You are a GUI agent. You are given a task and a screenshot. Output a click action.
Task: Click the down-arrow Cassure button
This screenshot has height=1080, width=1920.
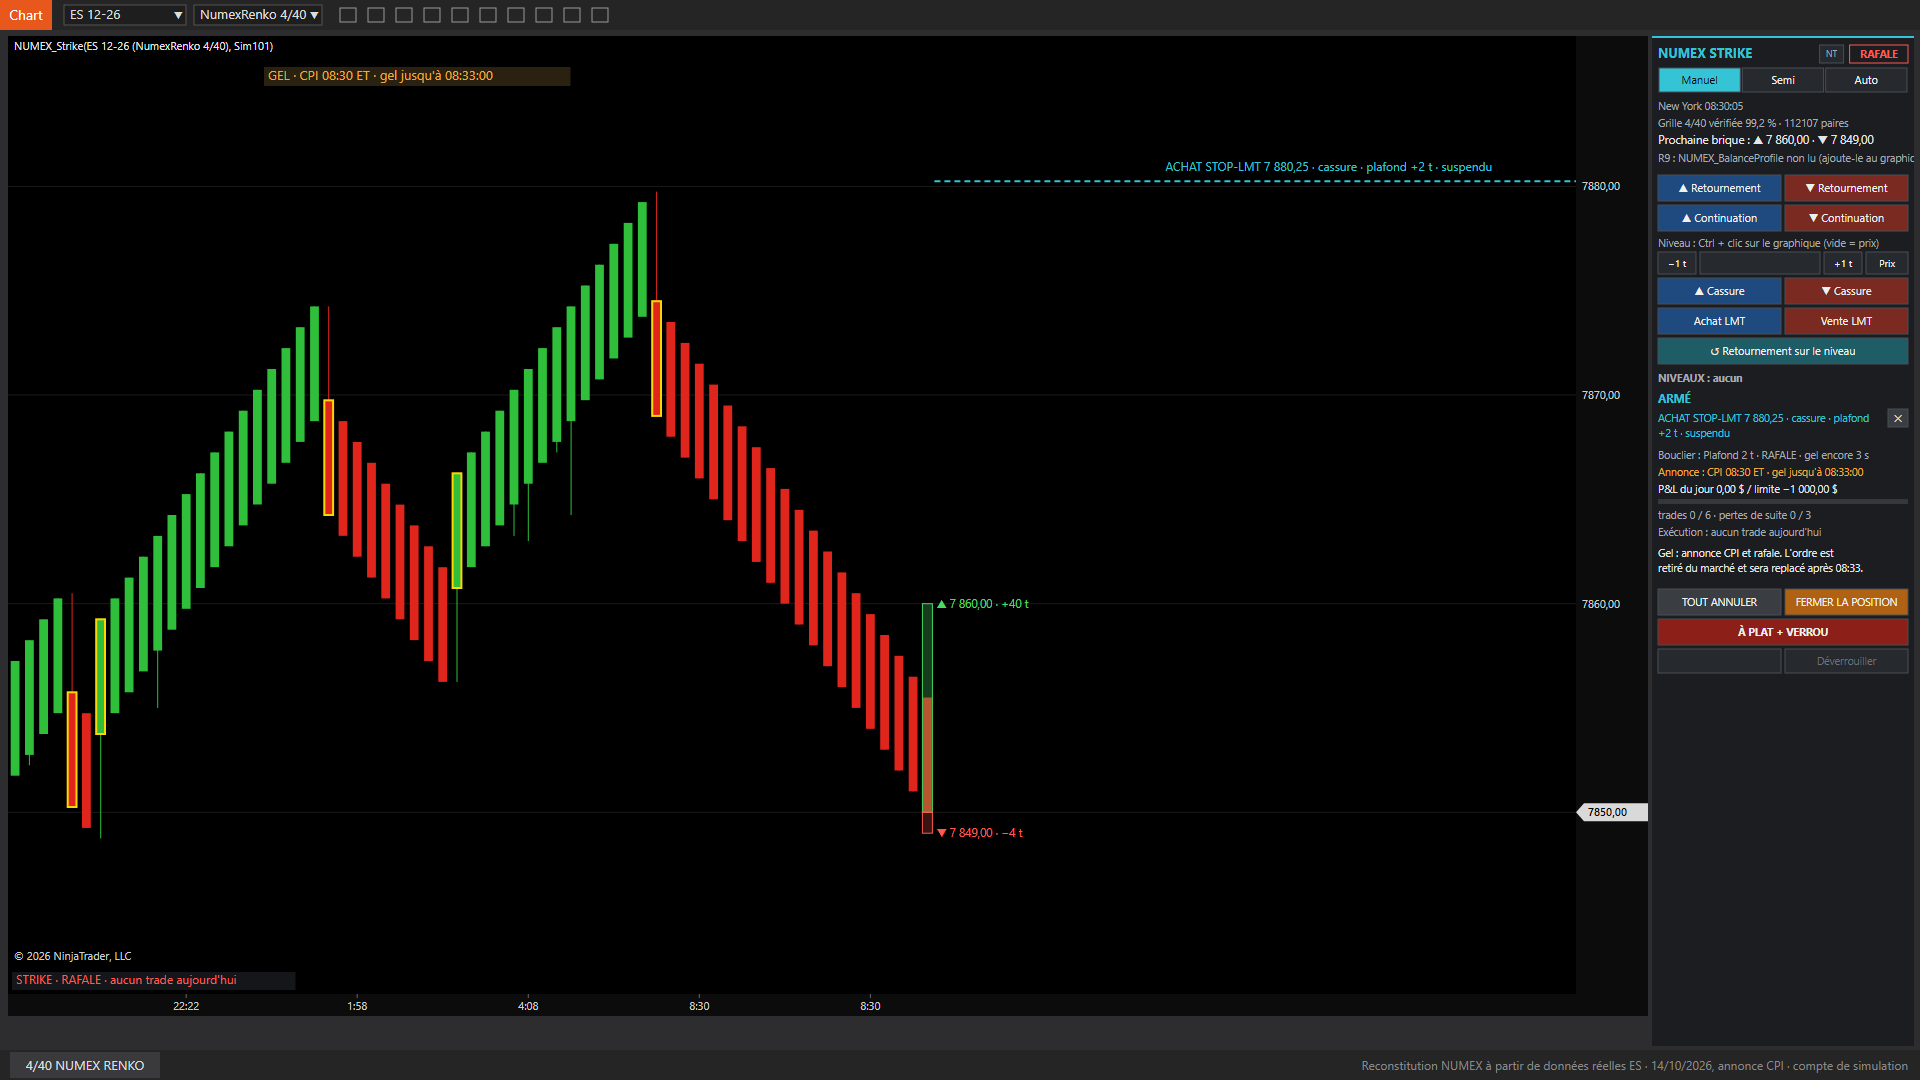1846,291
